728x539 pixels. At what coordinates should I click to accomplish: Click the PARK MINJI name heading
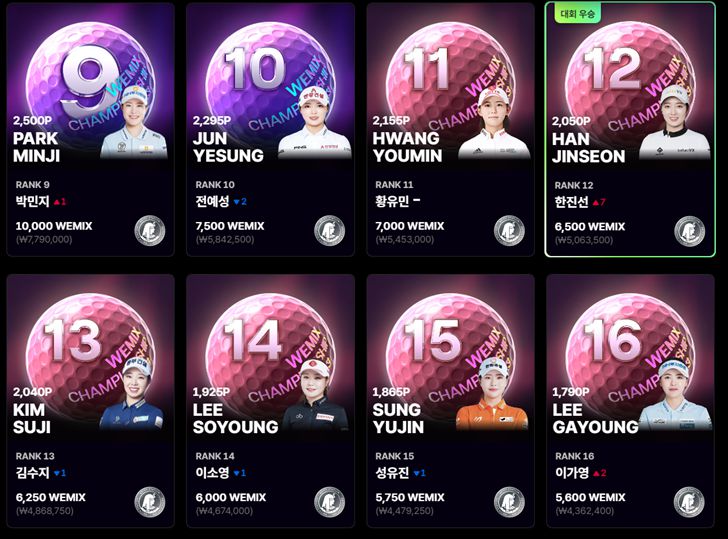36,147
